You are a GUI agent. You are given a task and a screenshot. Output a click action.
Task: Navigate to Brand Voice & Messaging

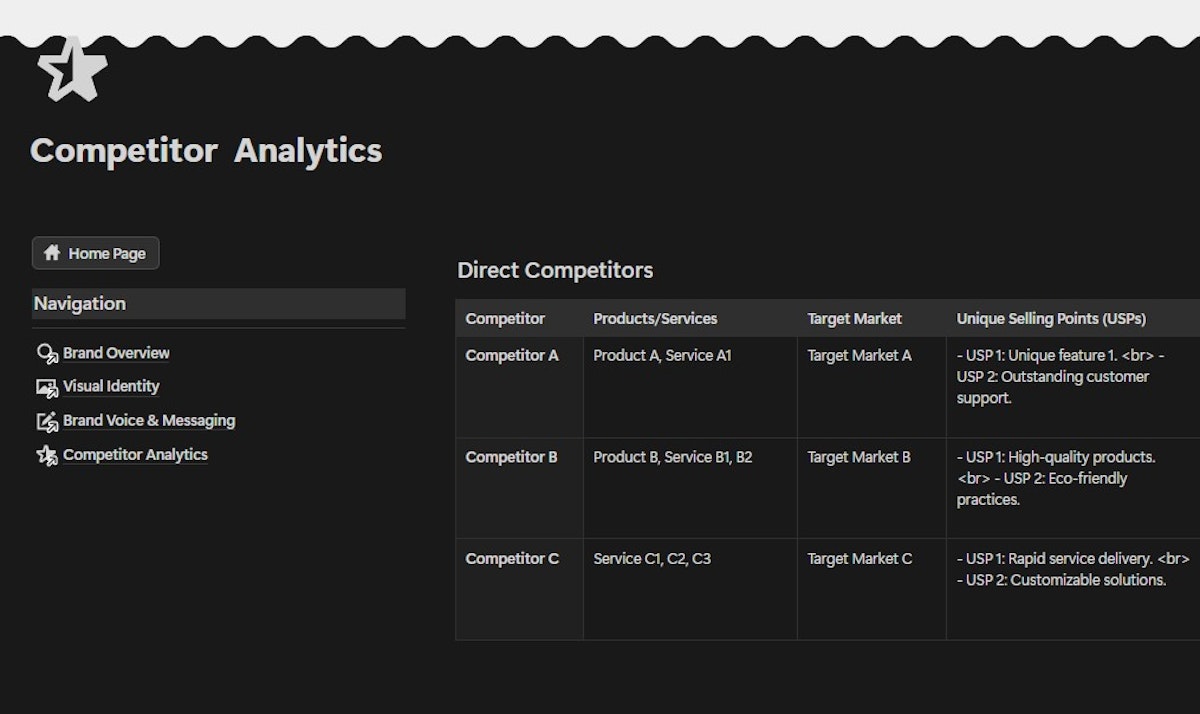(x=149, y=420)
